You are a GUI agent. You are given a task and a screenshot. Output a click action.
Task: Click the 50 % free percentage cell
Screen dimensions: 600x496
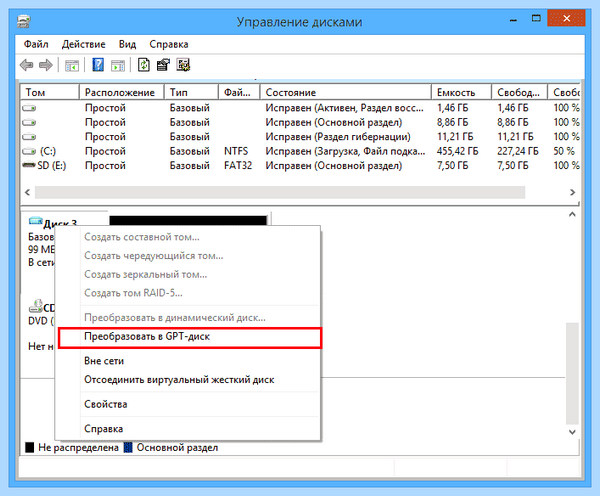(564, 151)
